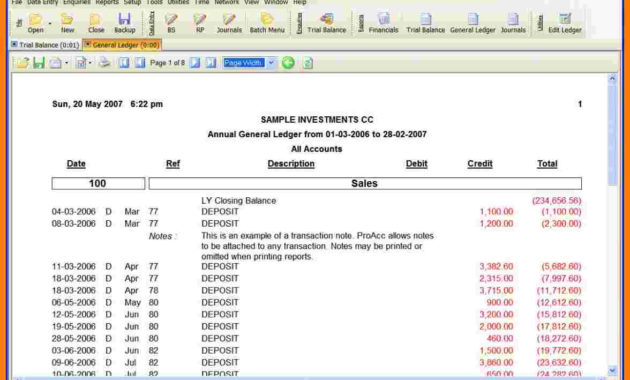Click the account number 100 box
Screen dimensions: 630x380
point(98,184)
